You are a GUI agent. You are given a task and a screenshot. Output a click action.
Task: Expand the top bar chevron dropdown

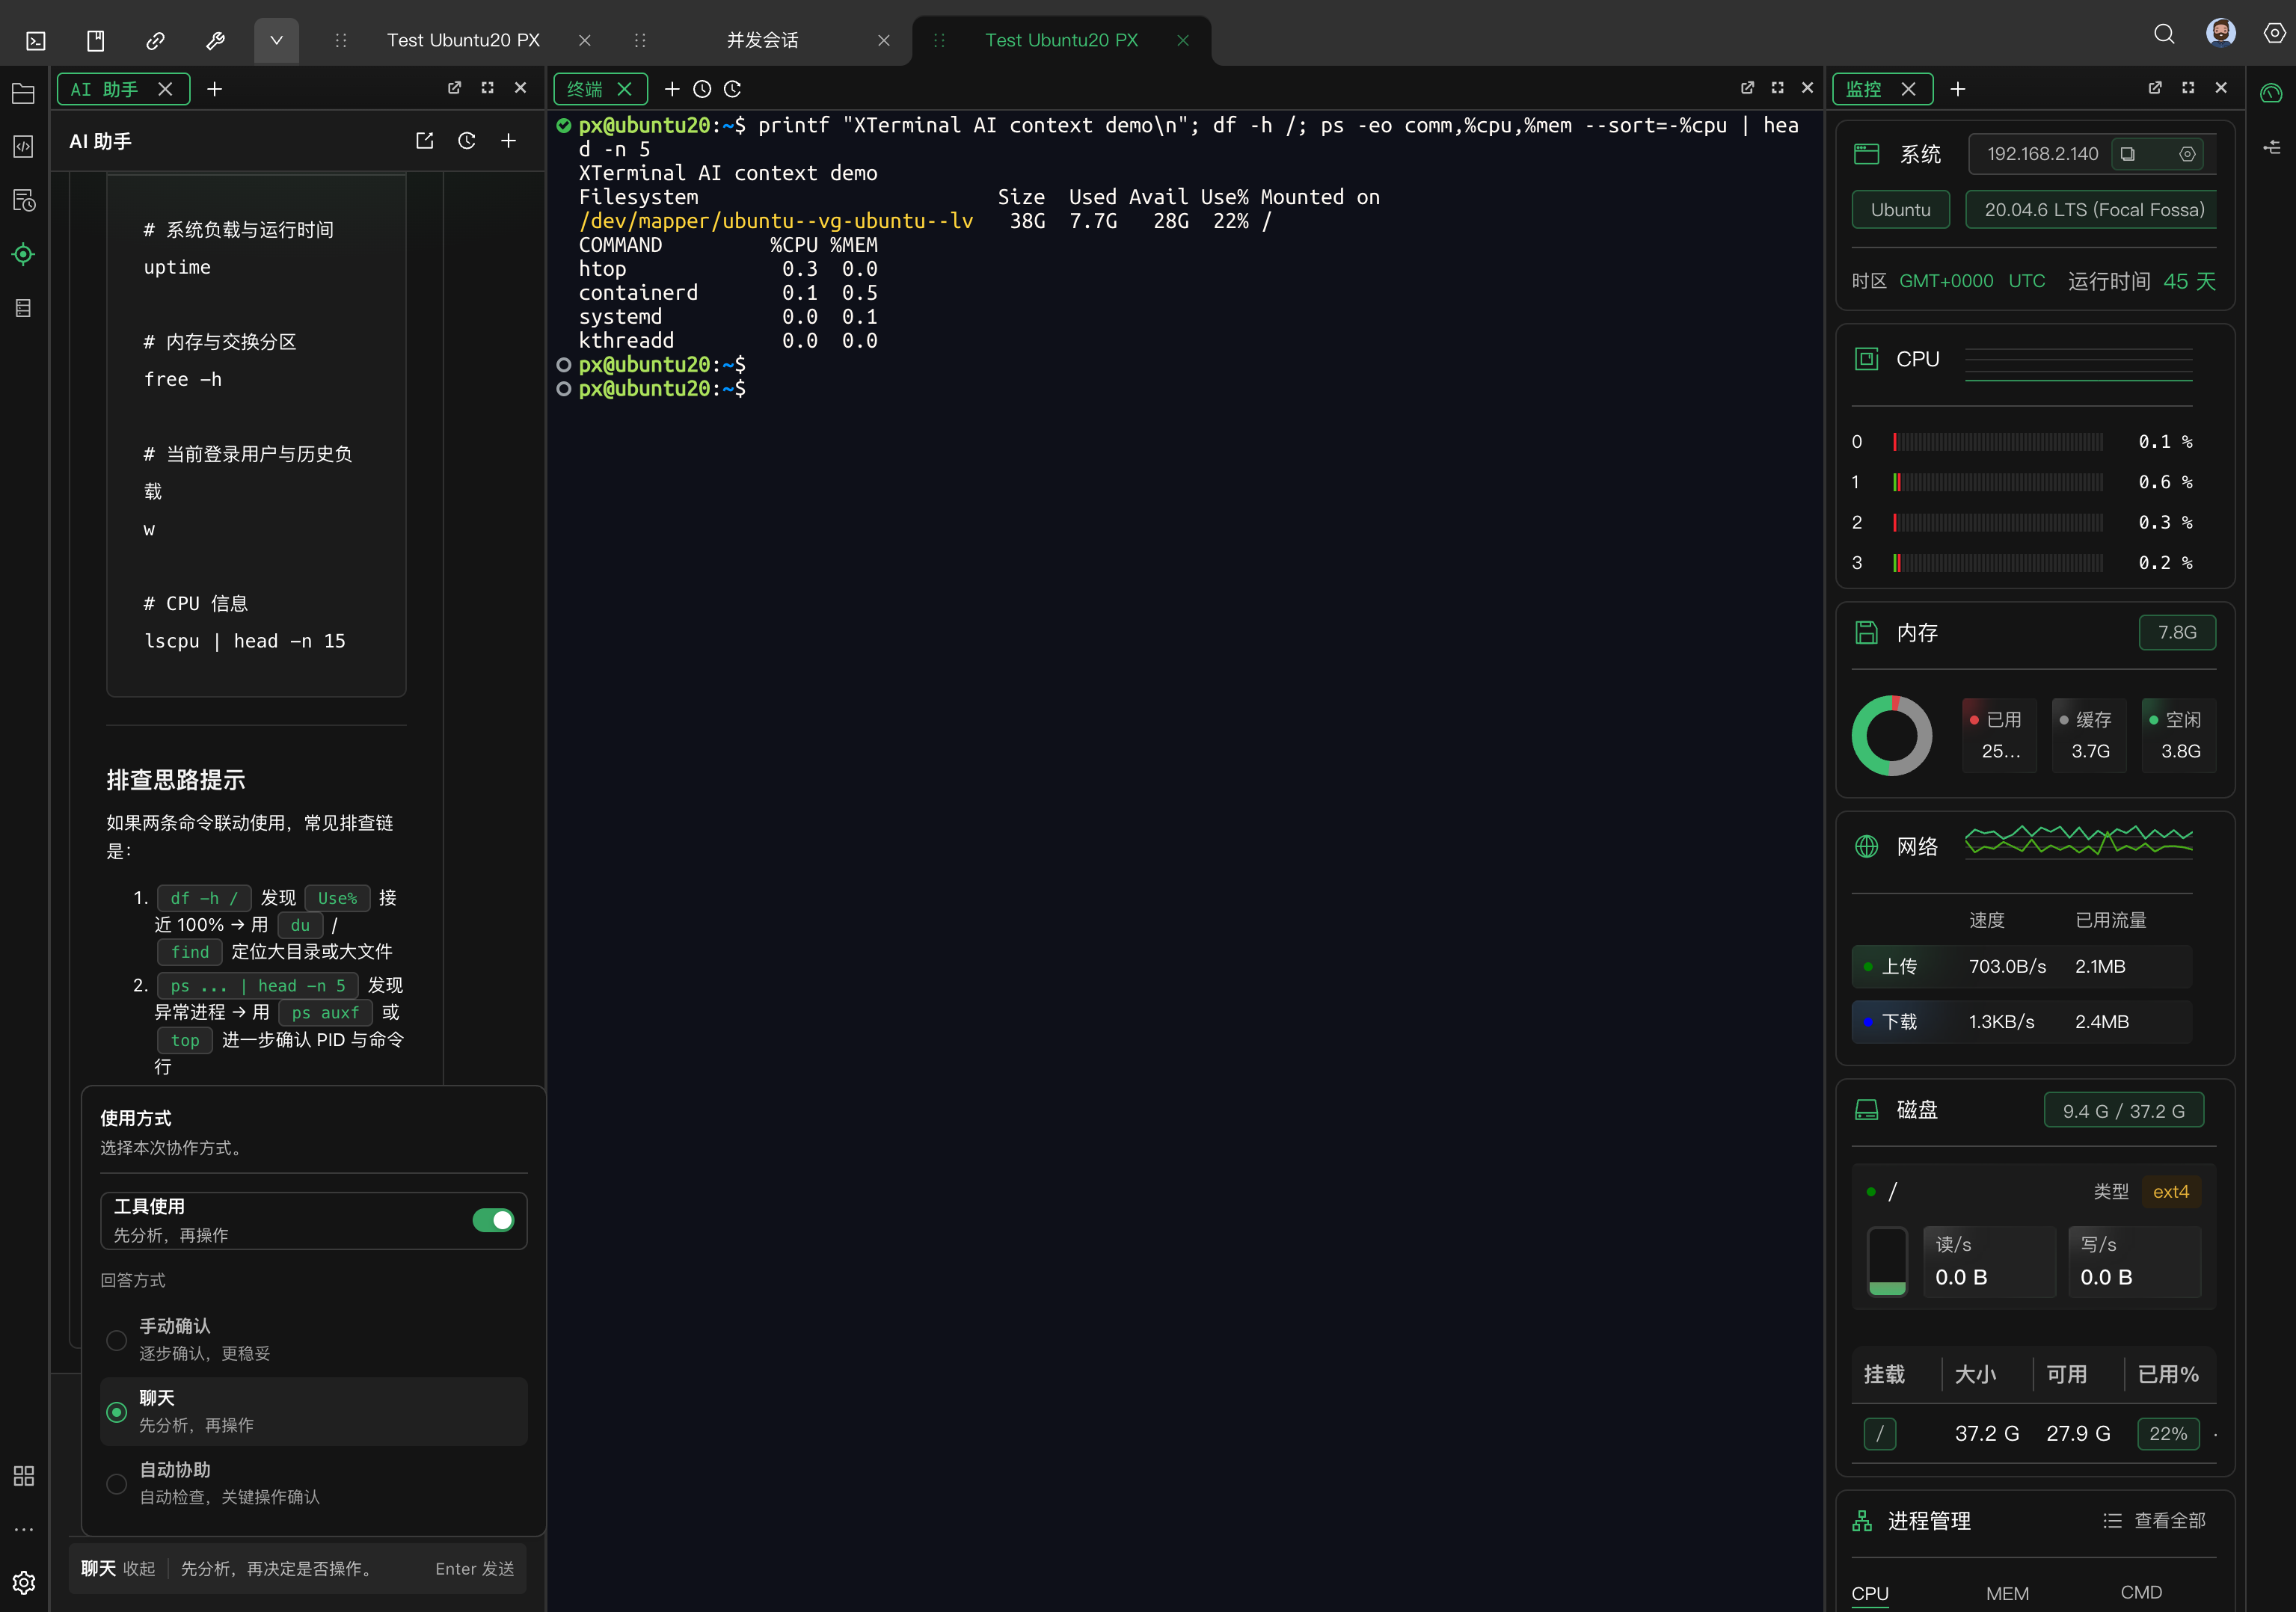pyautogui.click(x=276, y=40)
